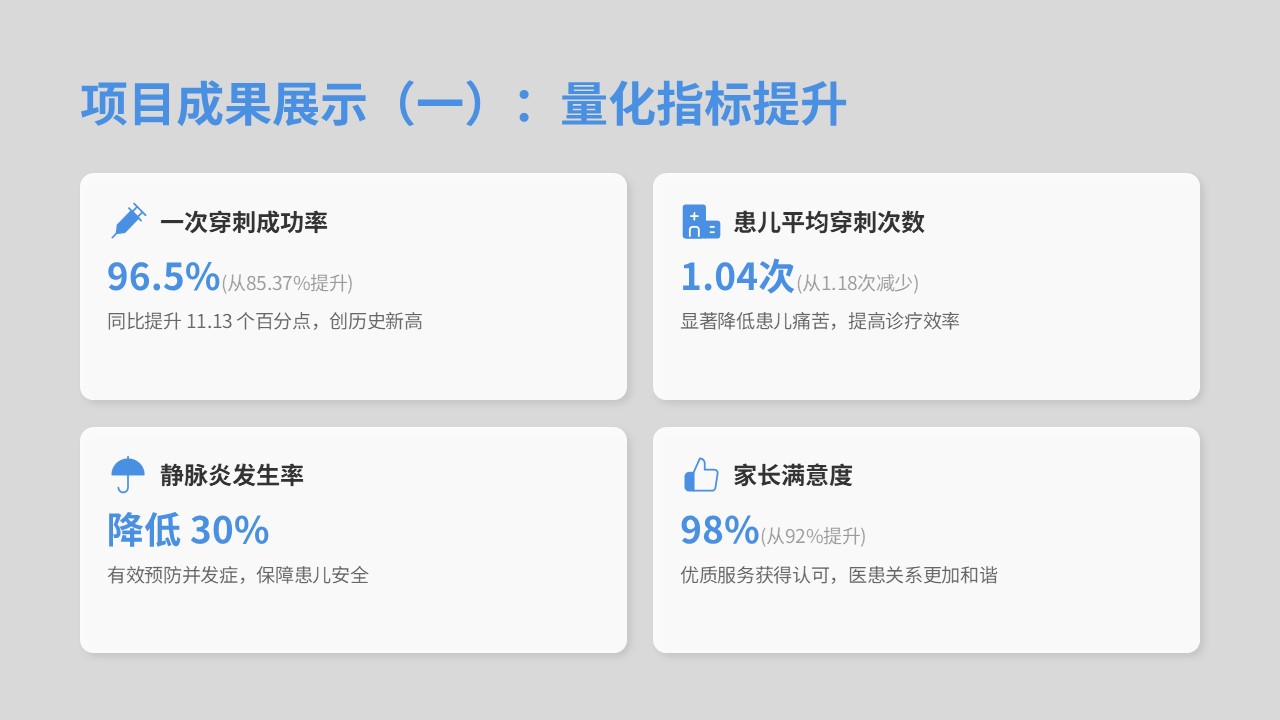Image resolution: width=1280 pixels, height=720 pixels.
Task: Click the heading 静脉炎发生率
Action: 232,475
